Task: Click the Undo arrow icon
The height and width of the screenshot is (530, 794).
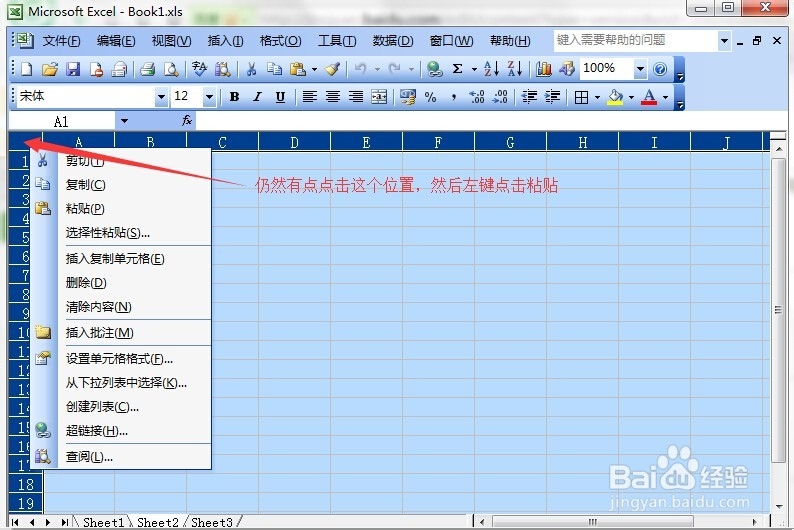Action: click(x=361, y=69)
